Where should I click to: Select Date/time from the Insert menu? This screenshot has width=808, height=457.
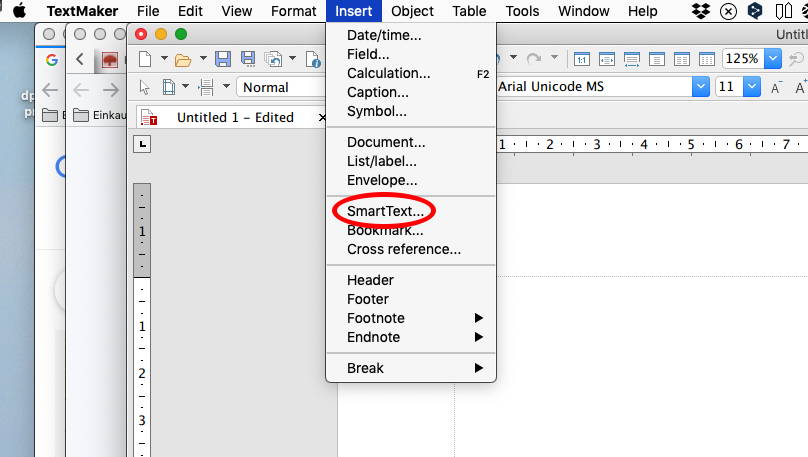(384, 35)
